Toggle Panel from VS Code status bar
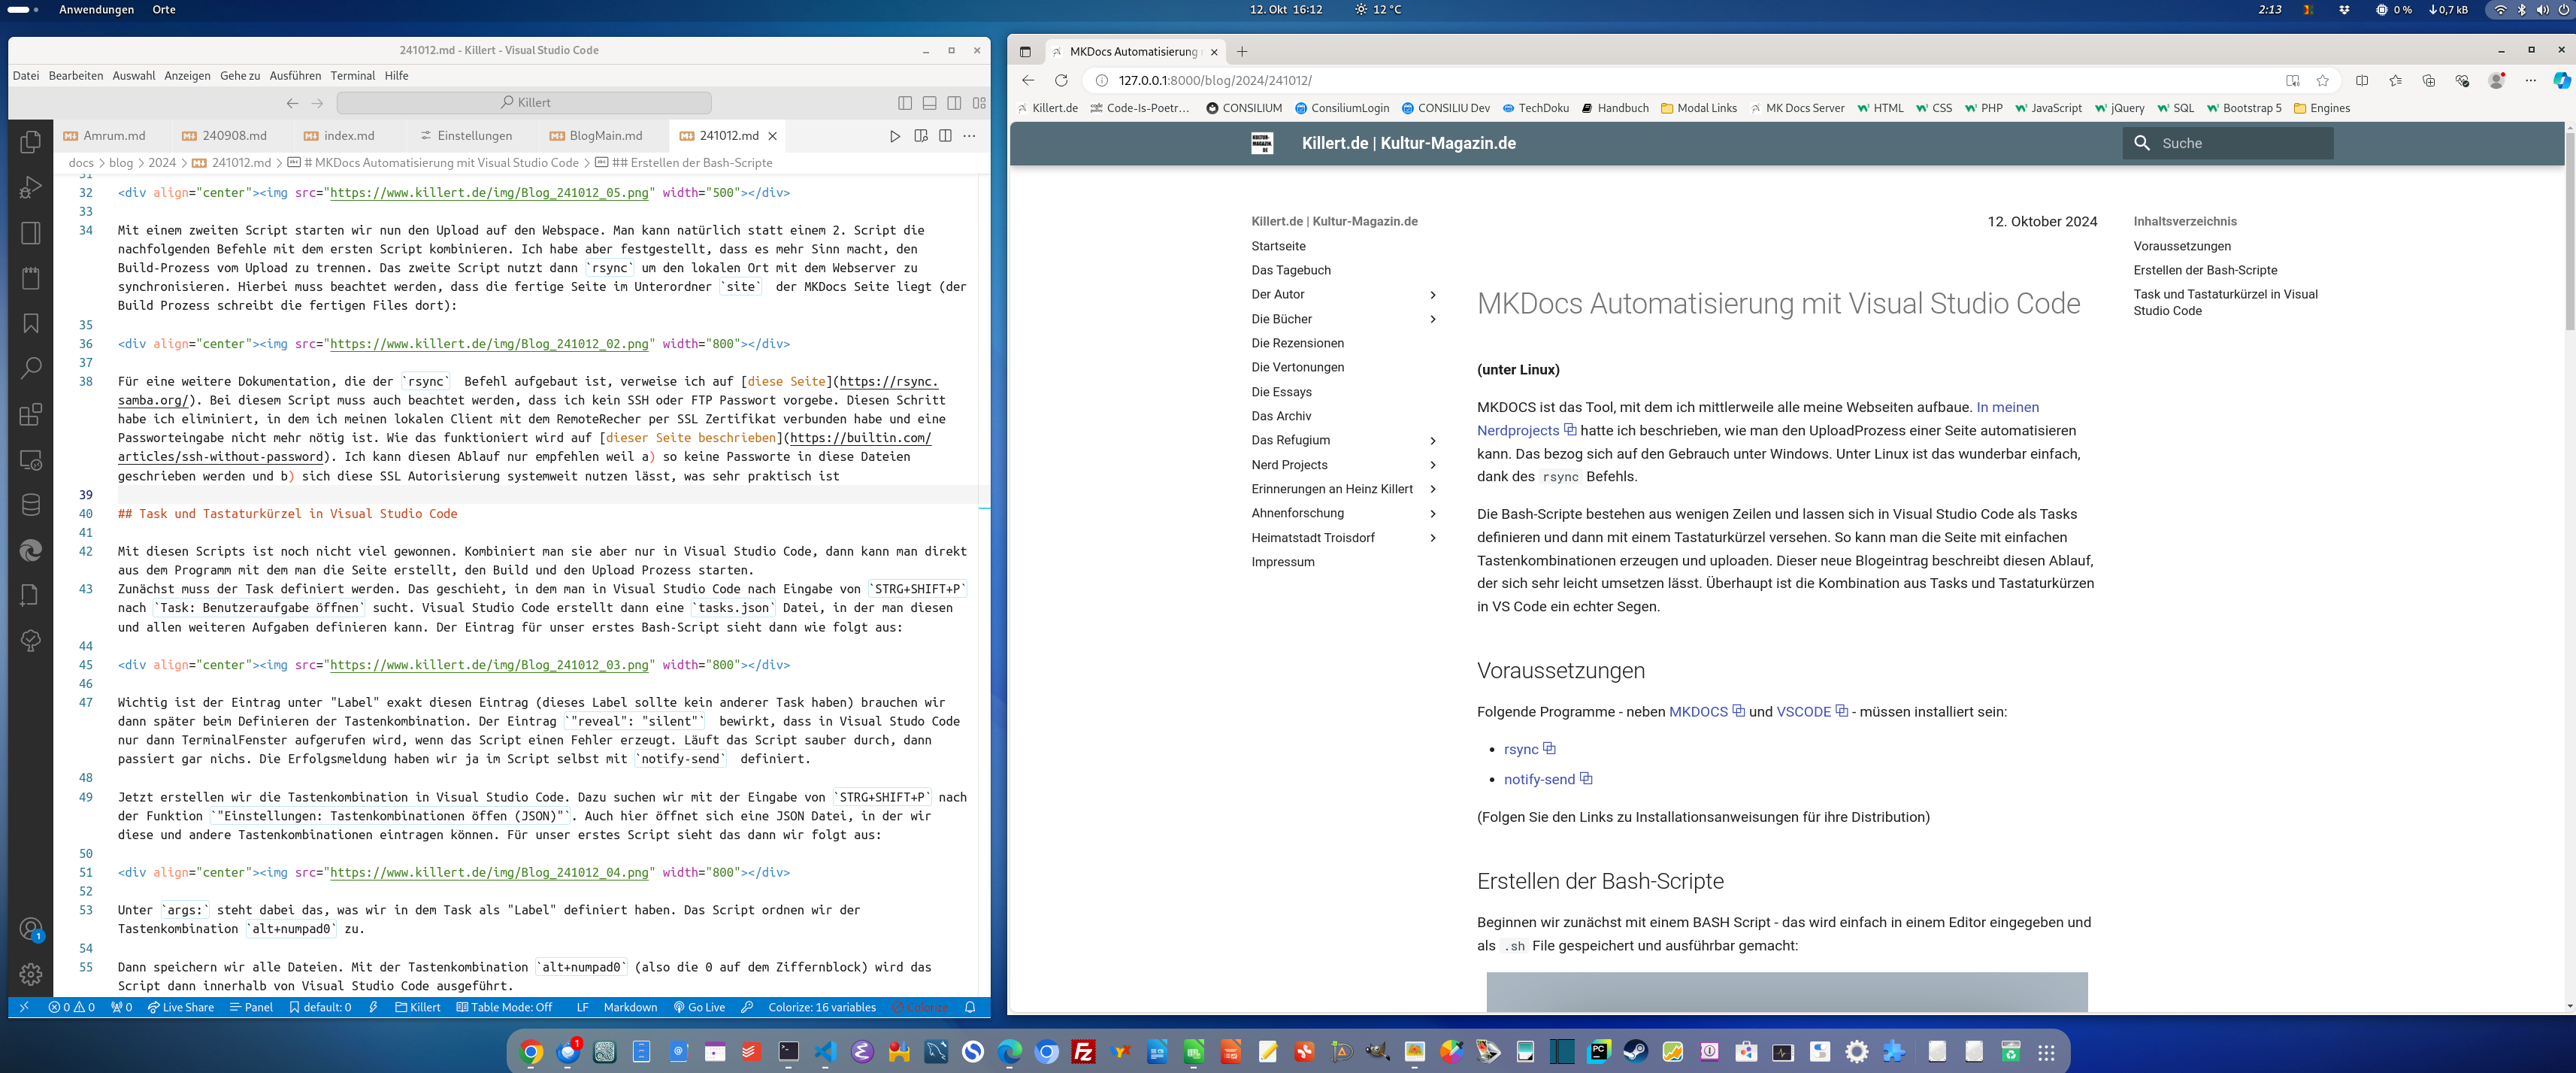 (x=251, y=1007)
